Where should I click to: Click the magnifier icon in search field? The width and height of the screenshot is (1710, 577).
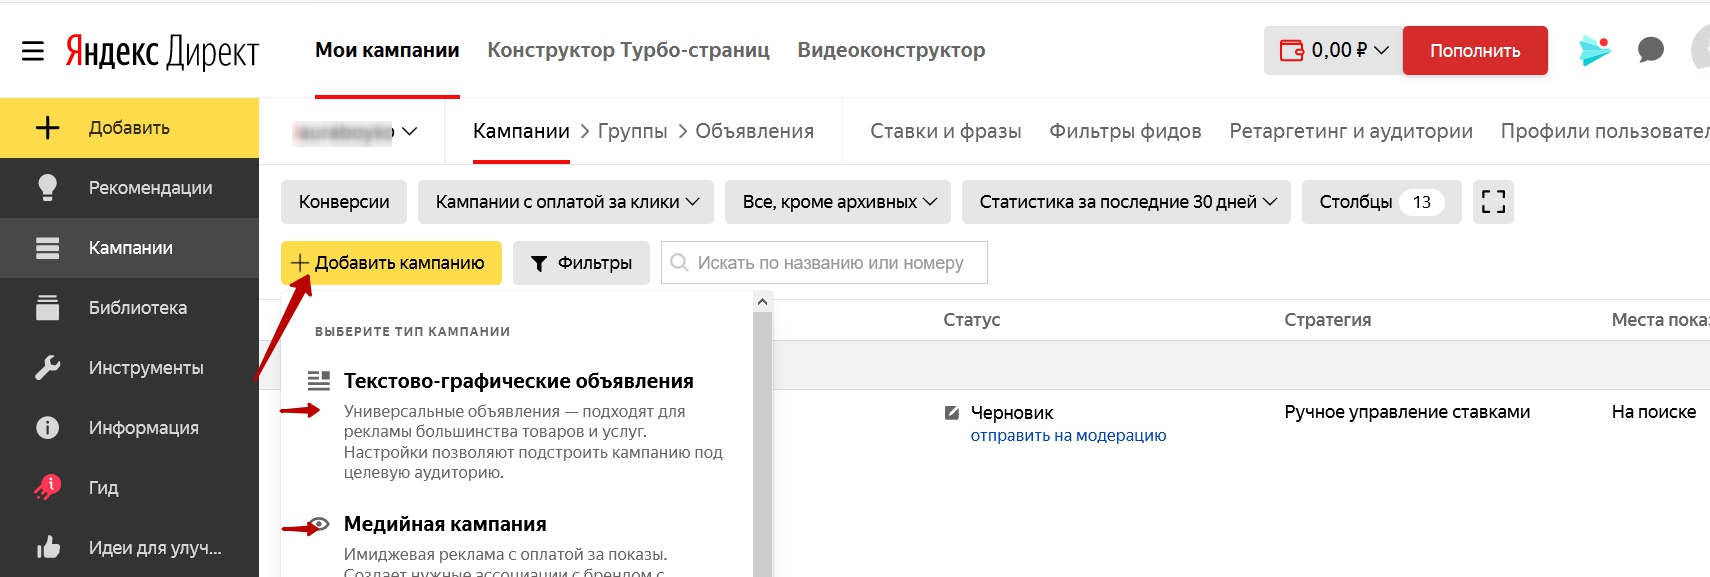click(679, 263)
